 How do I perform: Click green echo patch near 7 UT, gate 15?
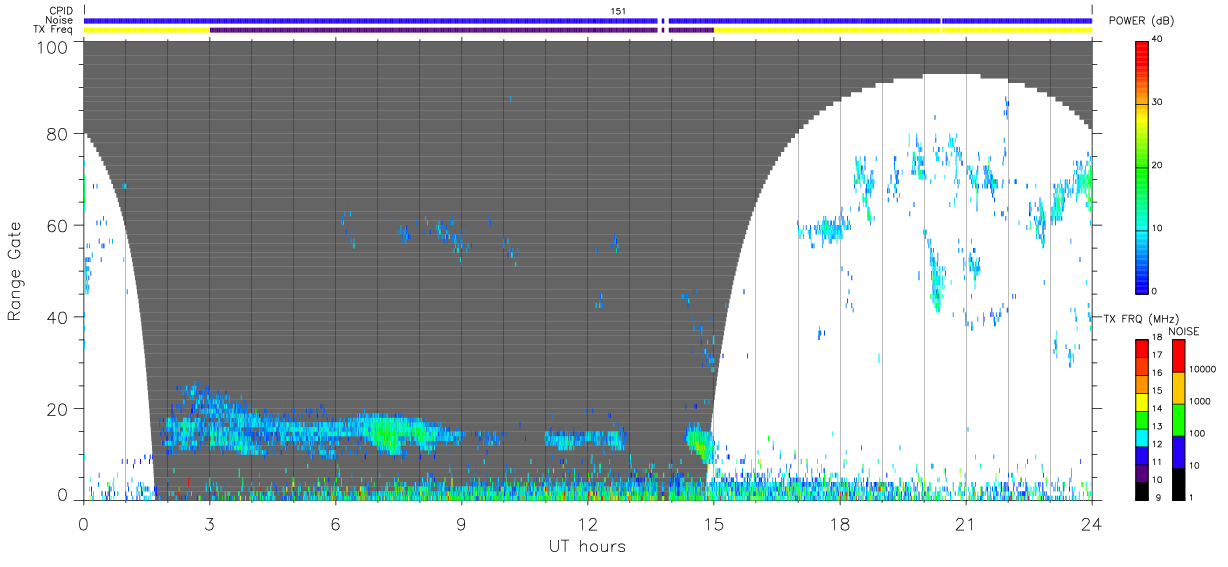tap(385, 432)
